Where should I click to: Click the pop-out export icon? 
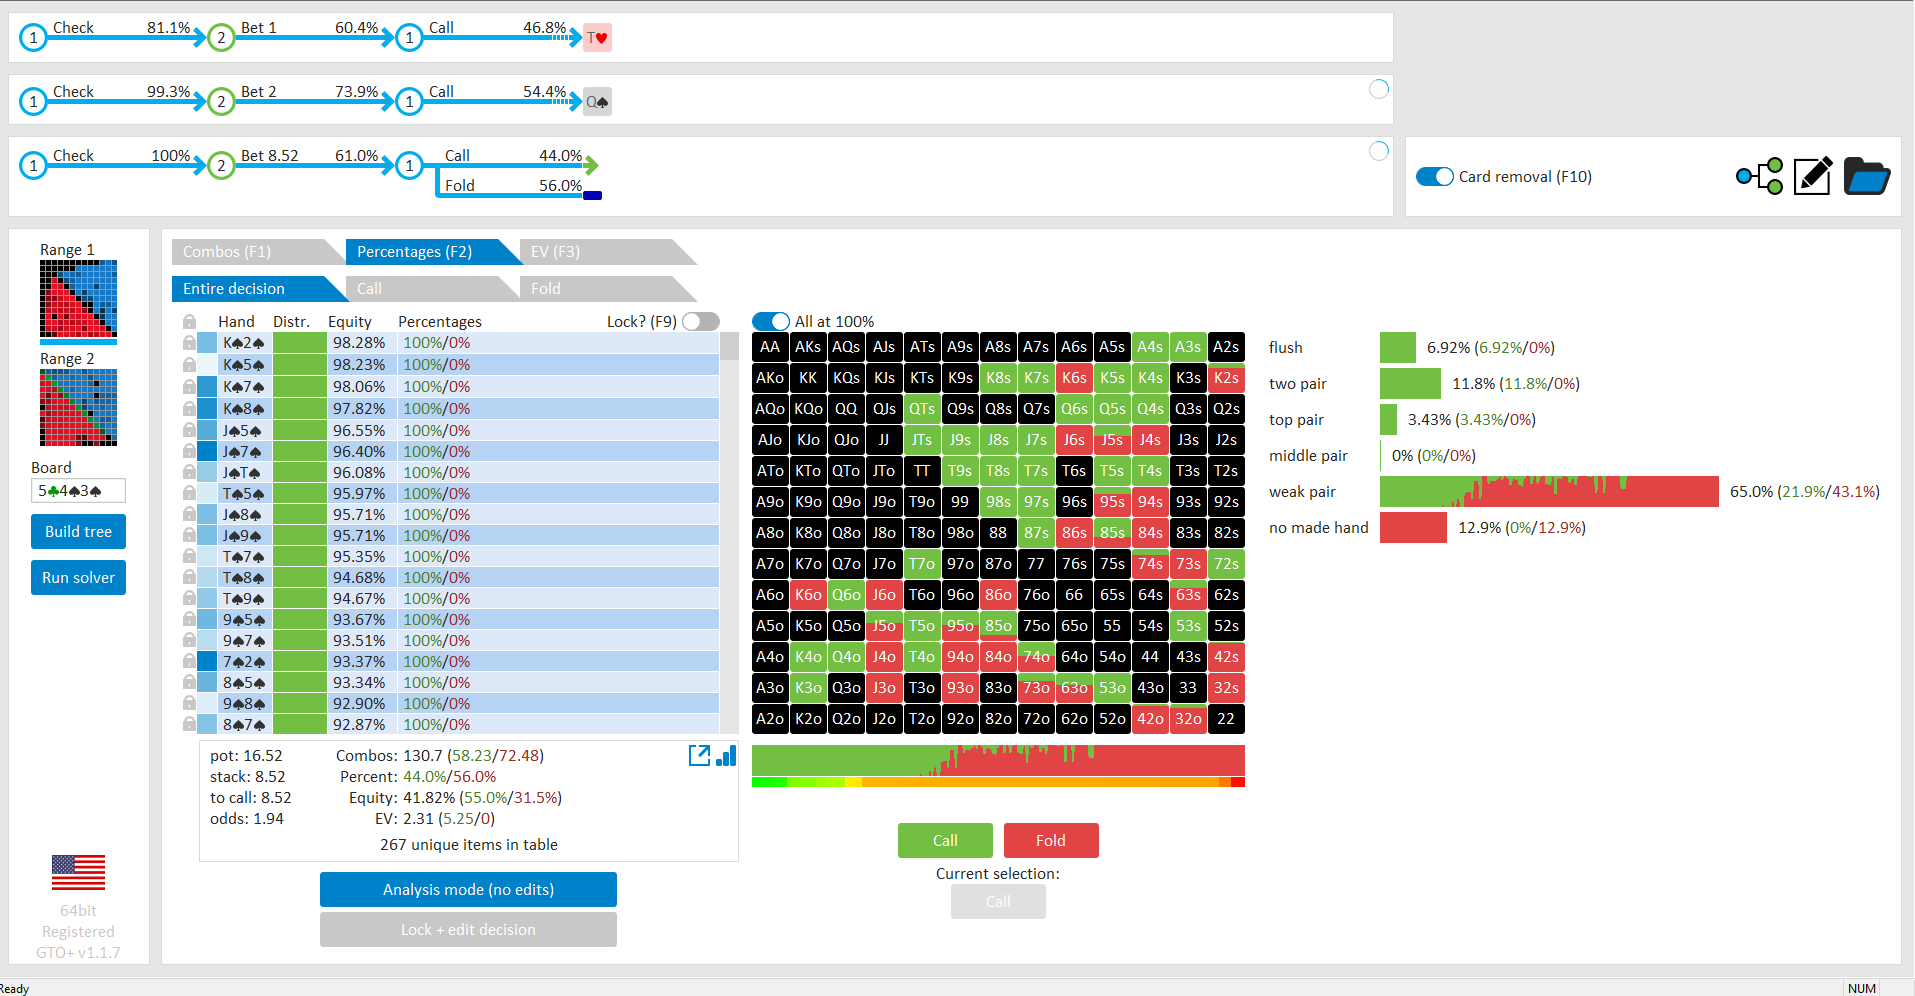(699, 755)
